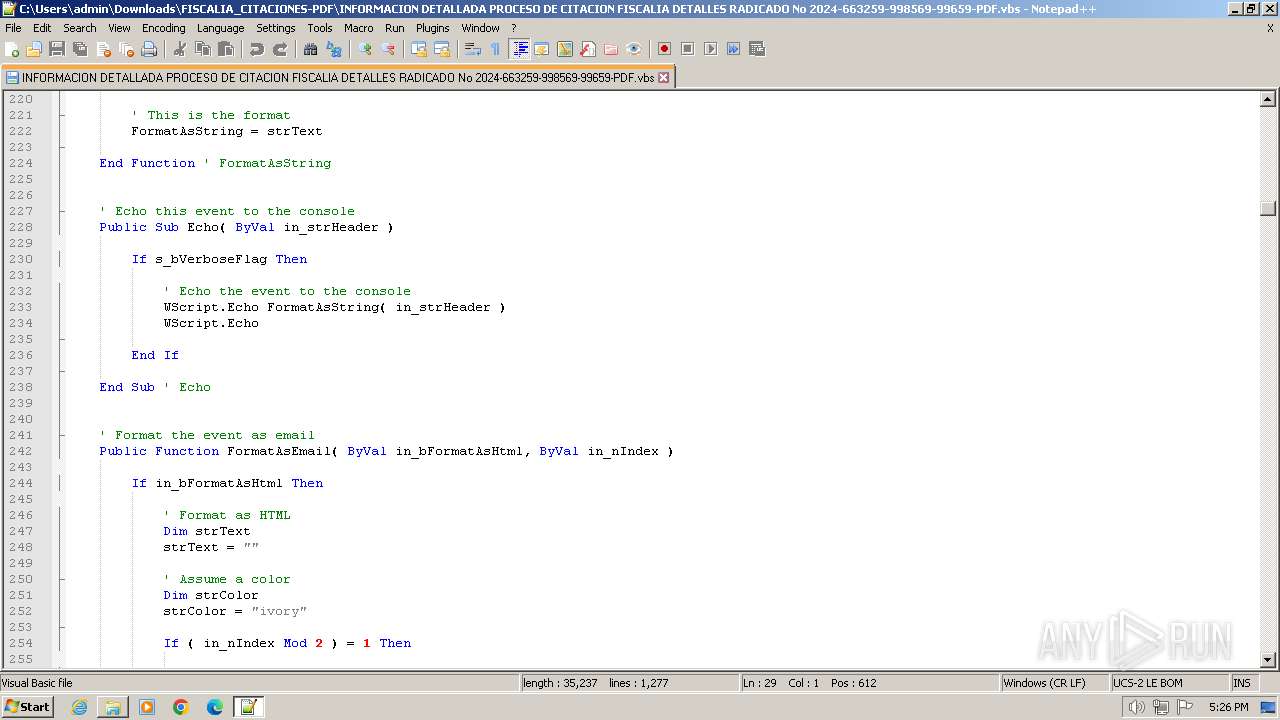The height and width of the screenshot is (720, 1280).
Task: Toggle synchronized horizontal scrolling
Action: [x=441, y=49]
